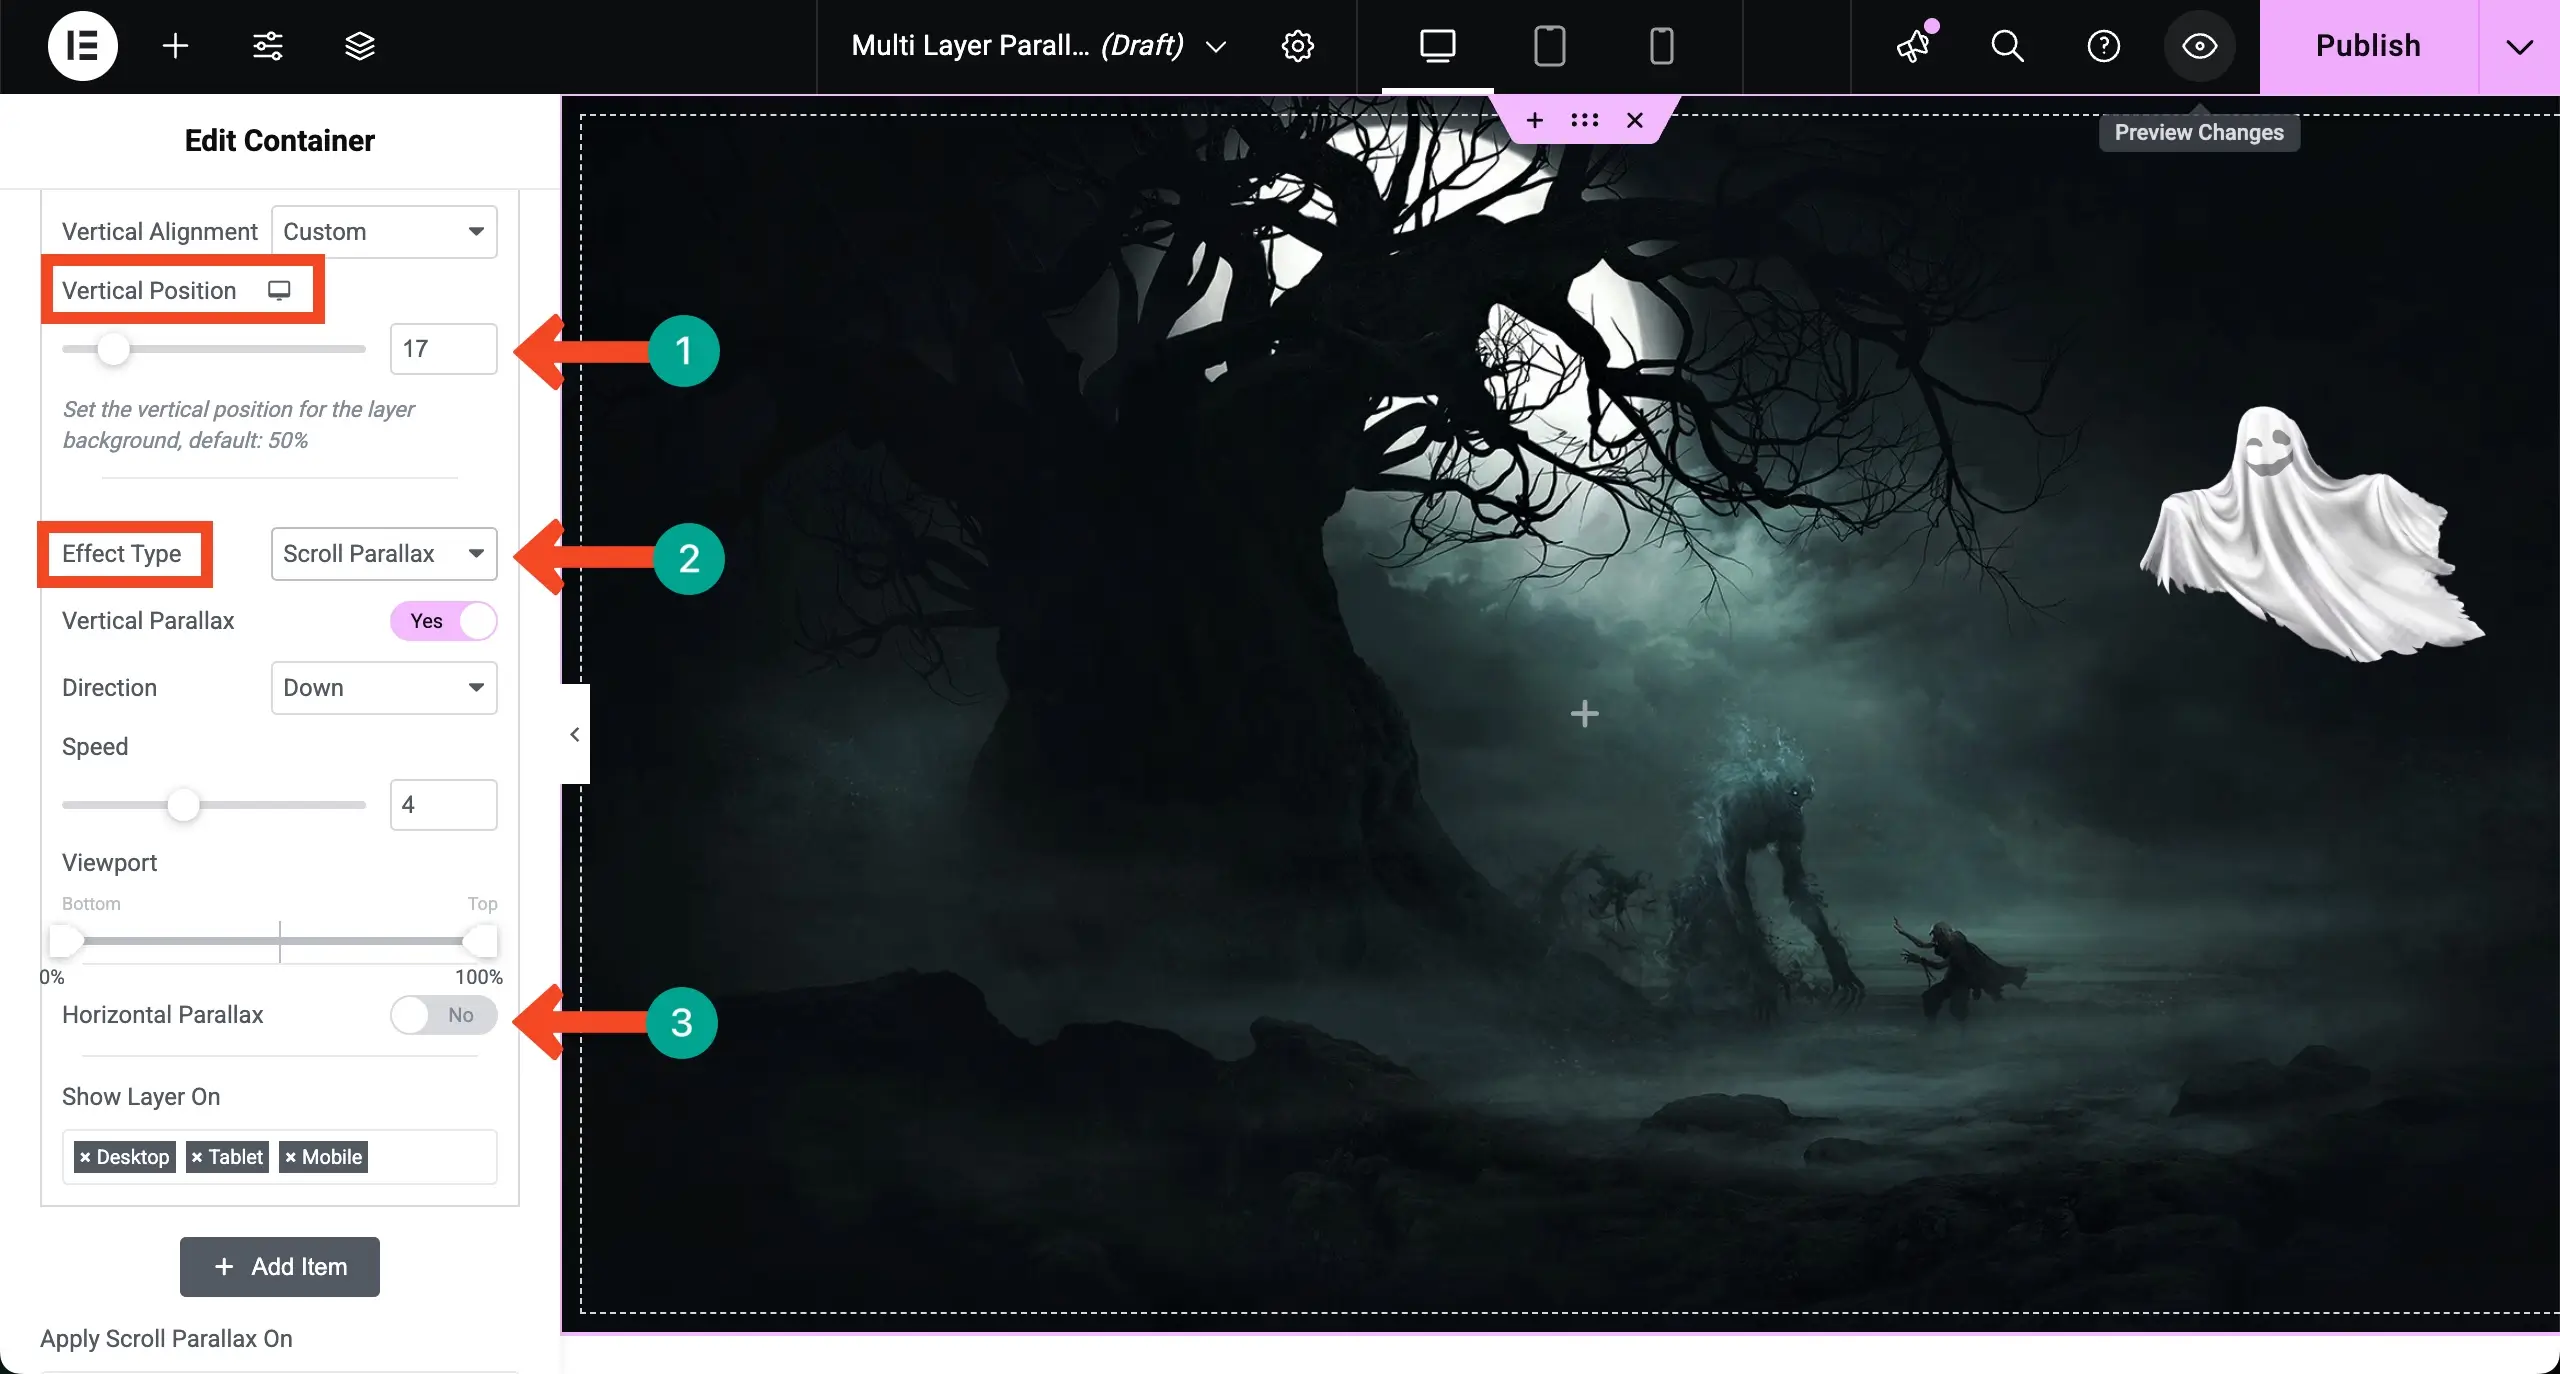Viewport: 2560px width, 1374px height.
Task: Click the Elementor logo icon
Action: [82, 46]
